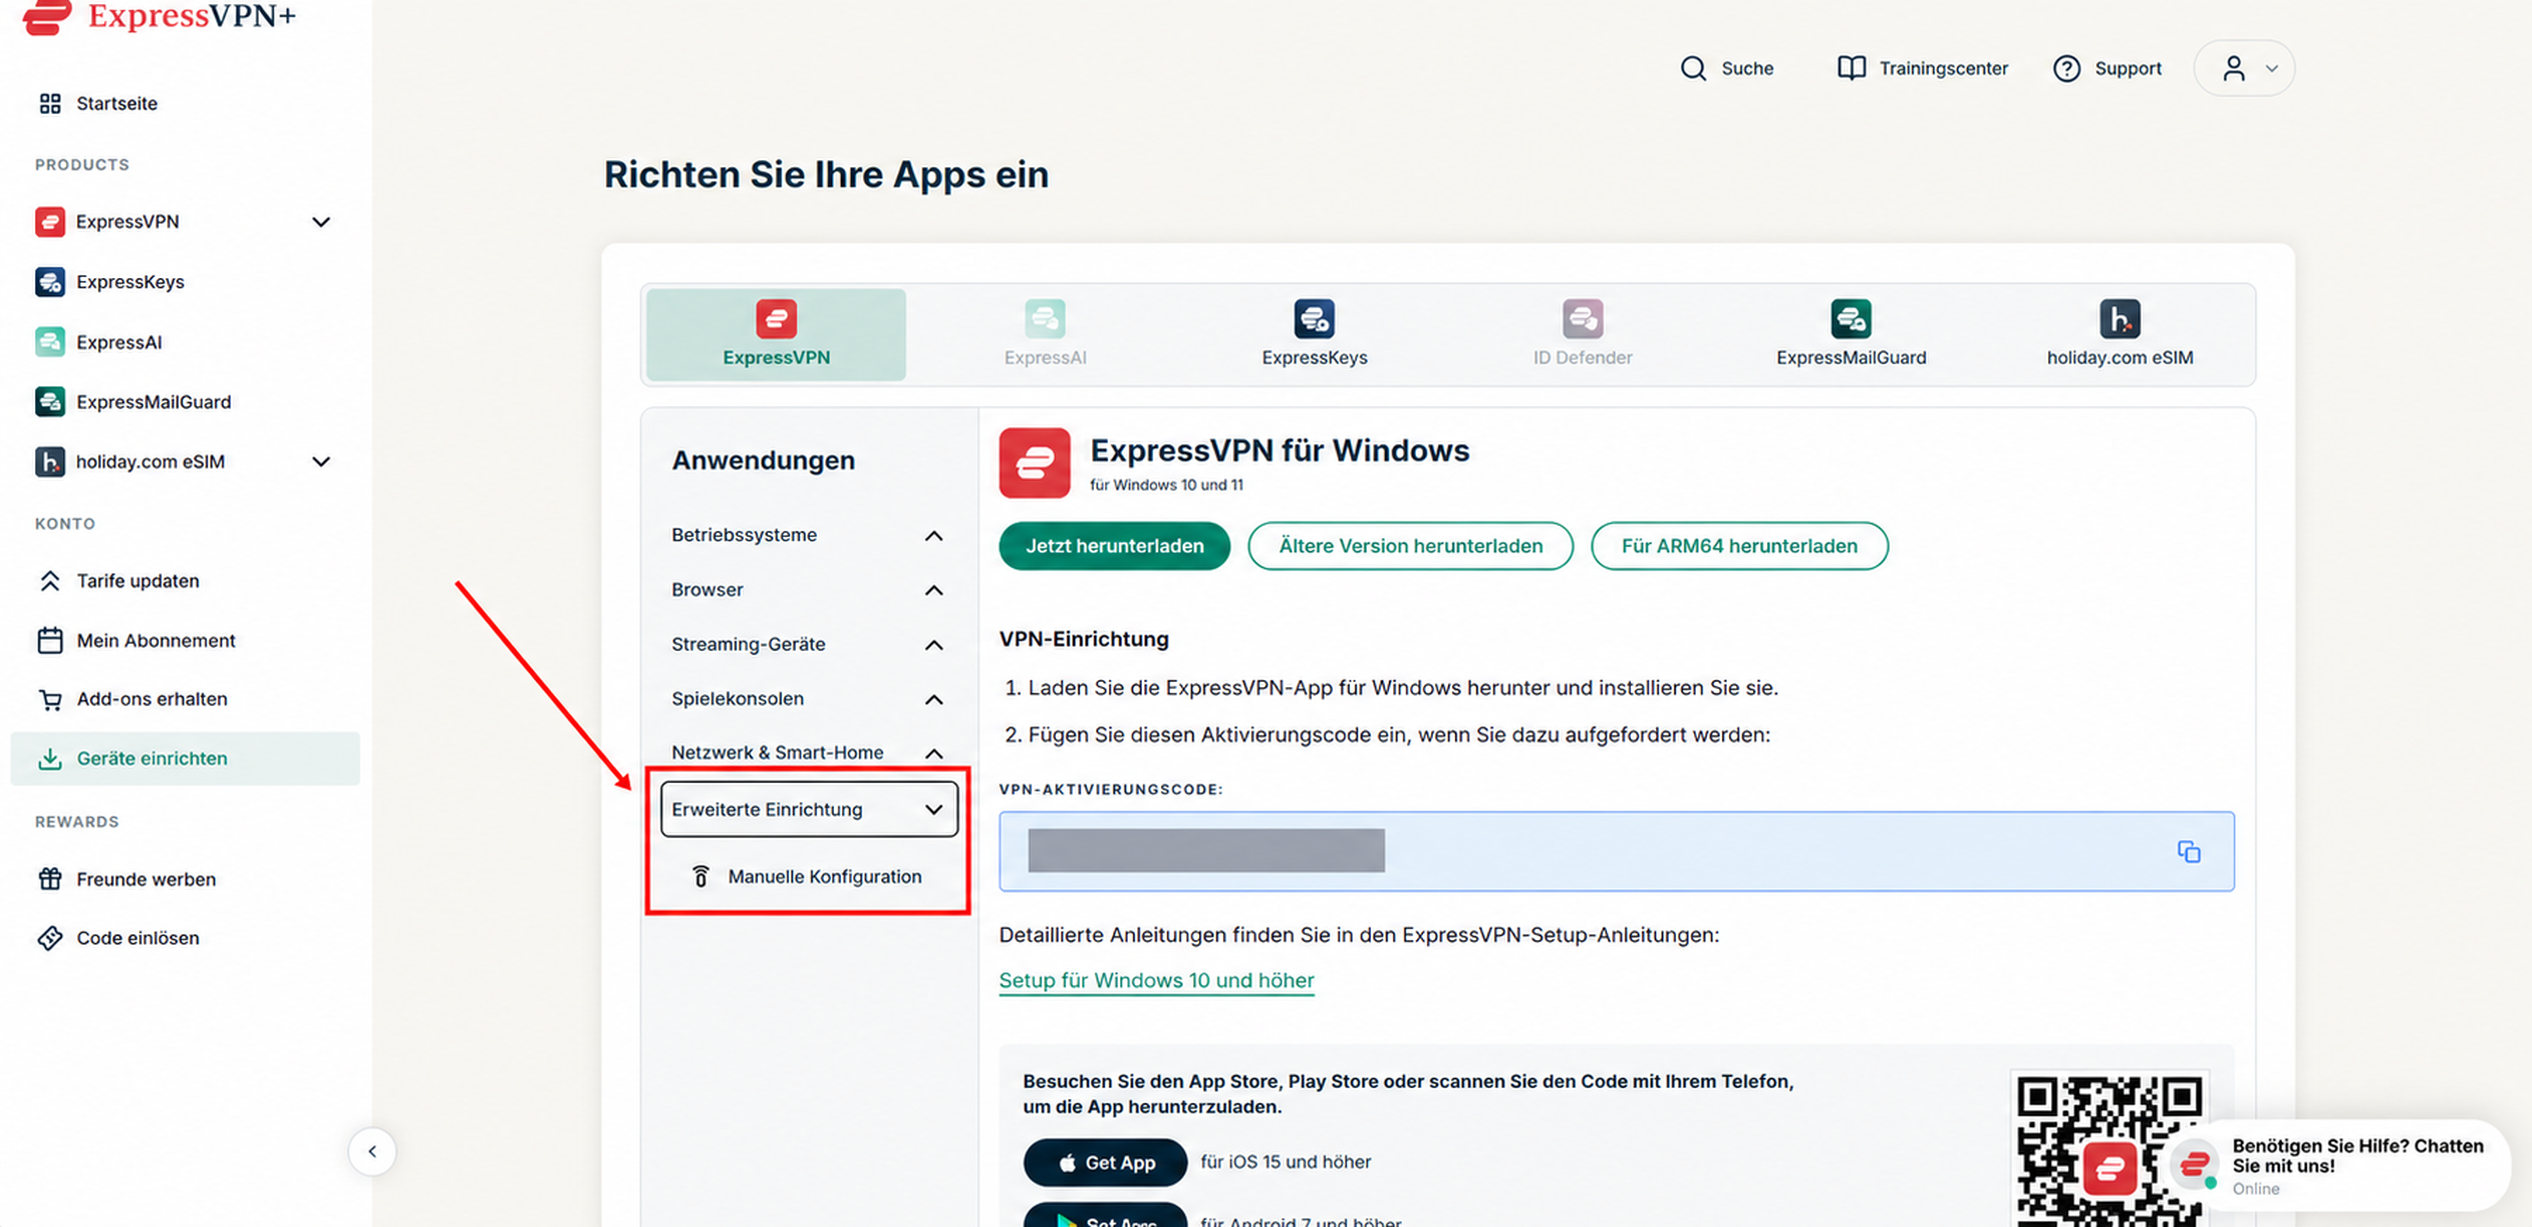Collapse the sidebar with the arrow button
The width and height of the screenshot is (2532, 1227).
tap(372, 1151)
